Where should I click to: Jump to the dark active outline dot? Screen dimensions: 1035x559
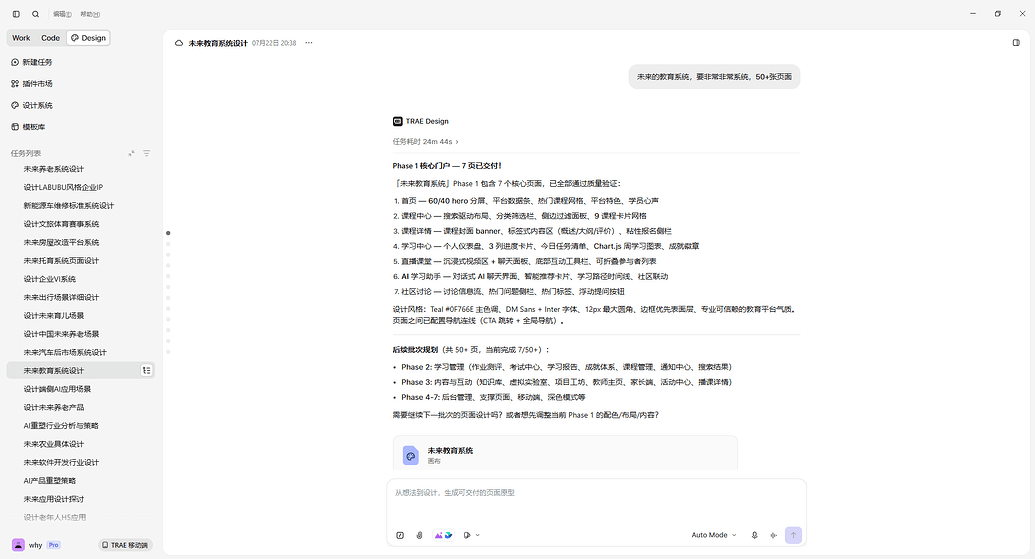(x=168, y=233)
